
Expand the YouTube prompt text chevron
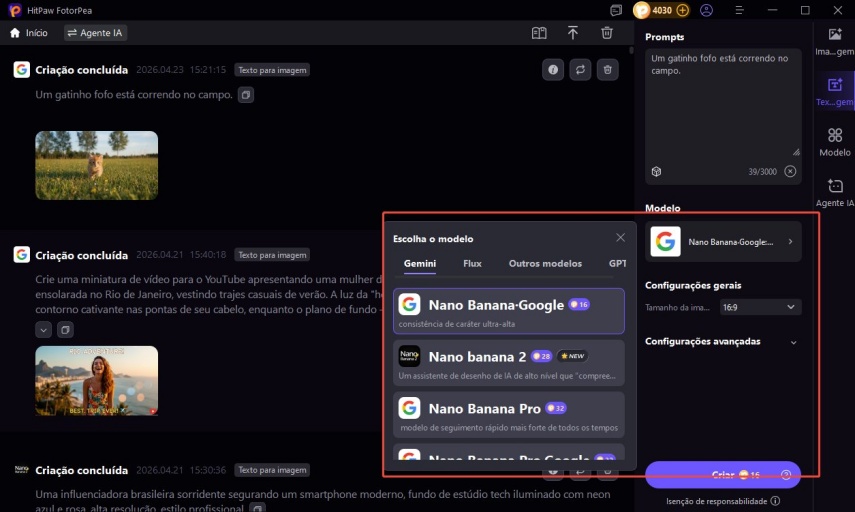point(44,330)
